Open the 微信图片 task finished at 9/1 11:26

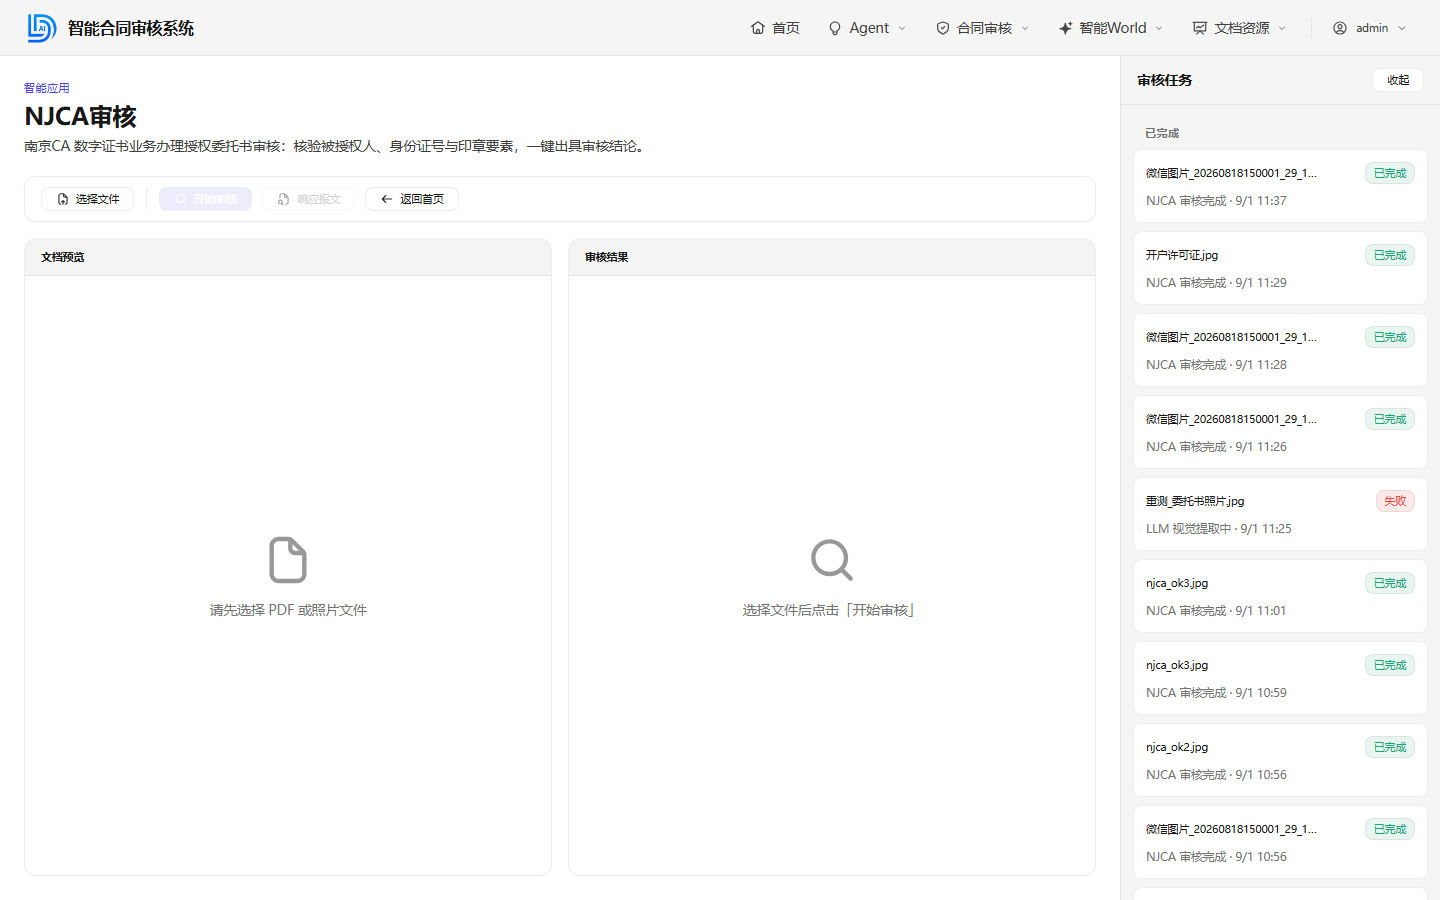1280,432
